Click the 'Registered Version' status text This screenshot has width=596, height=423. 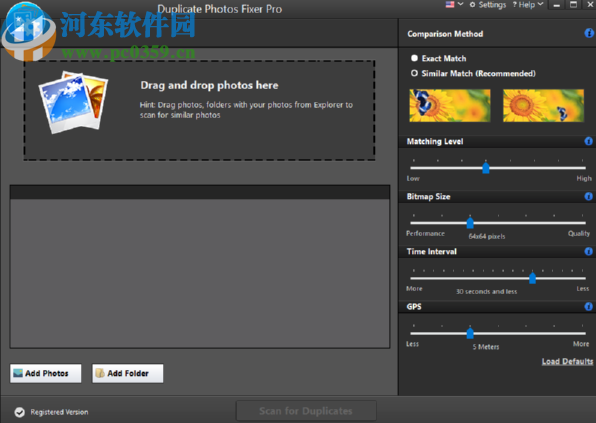tap(59, 412)
